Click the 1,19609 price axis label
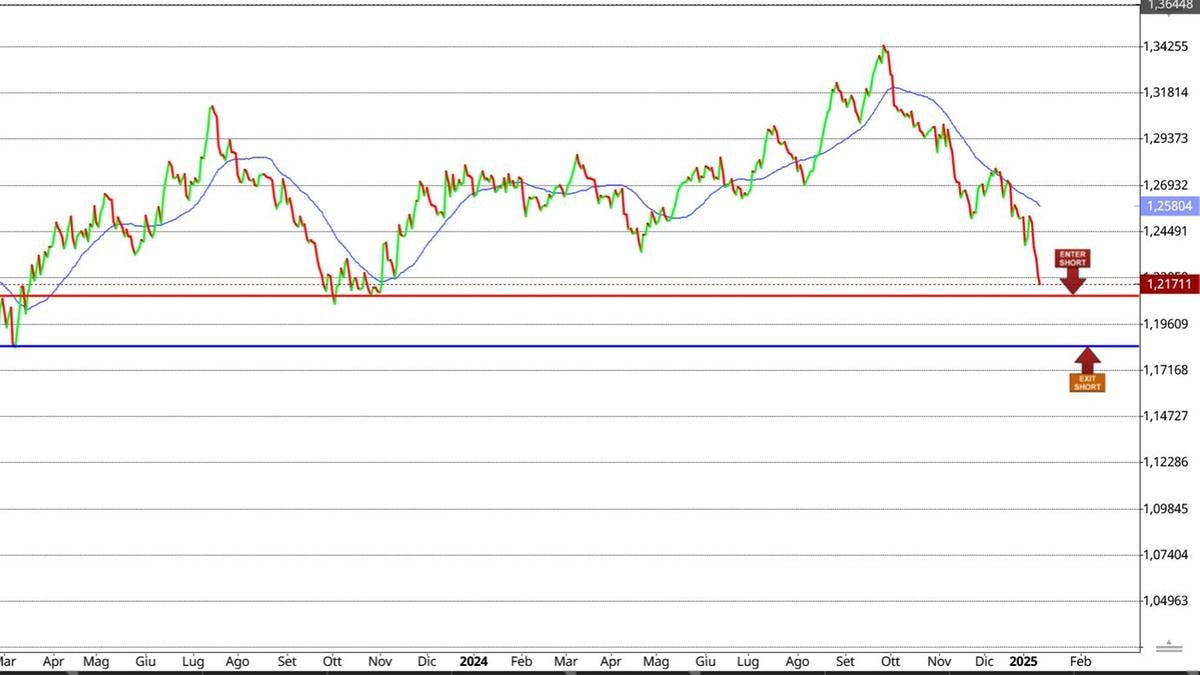 (x=1168, y=324)
